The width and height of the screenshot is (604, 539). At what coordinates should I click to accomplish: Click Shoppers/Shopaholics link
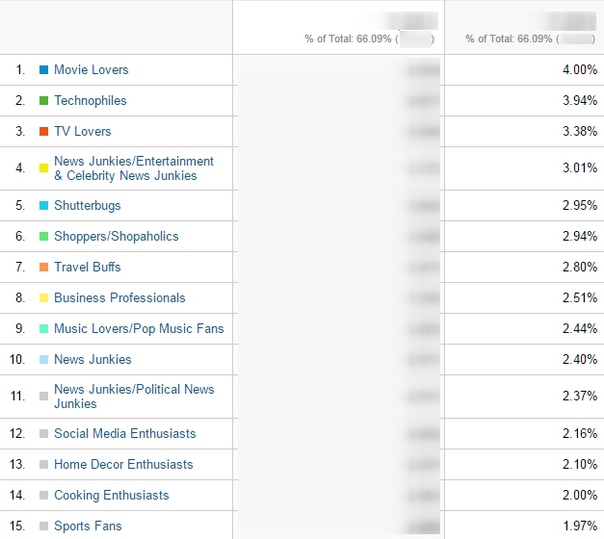point(116,237)
